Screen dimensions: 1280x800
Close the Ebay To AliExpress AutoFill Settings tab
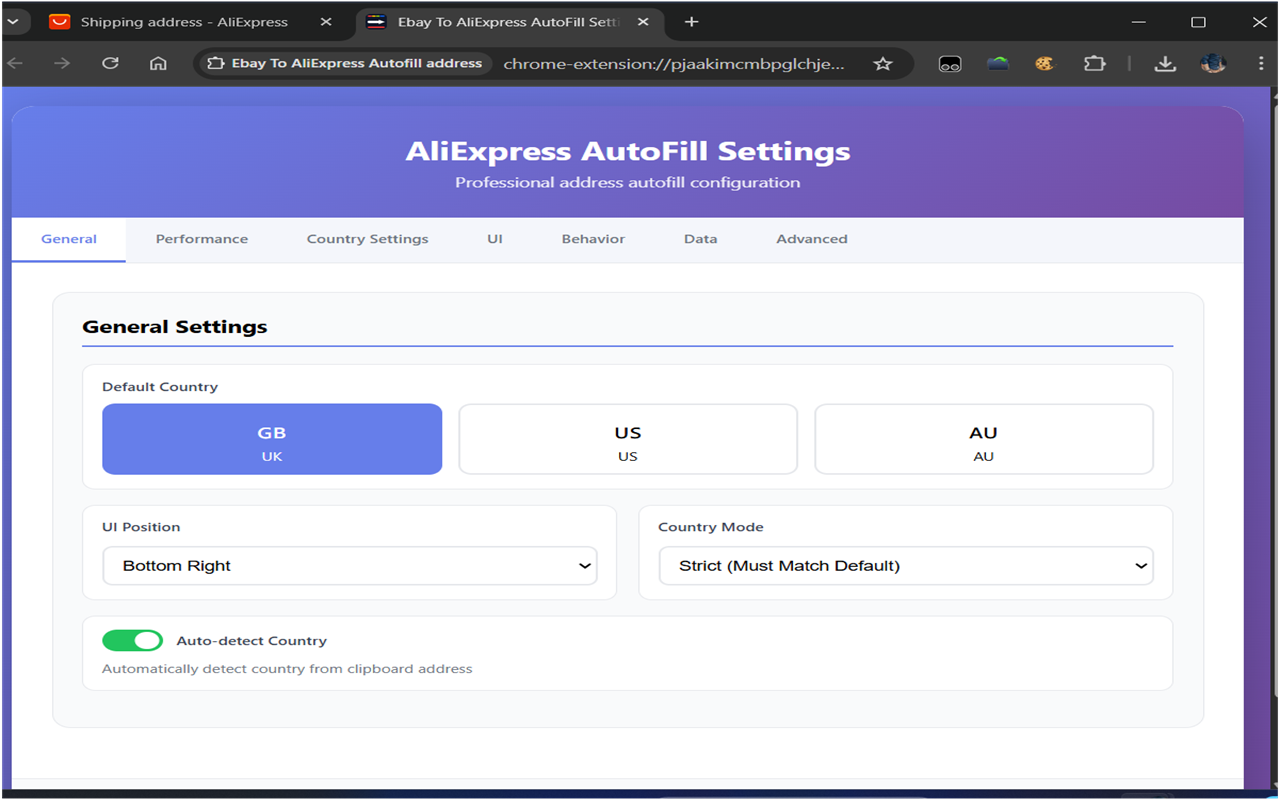pos(643,21)
